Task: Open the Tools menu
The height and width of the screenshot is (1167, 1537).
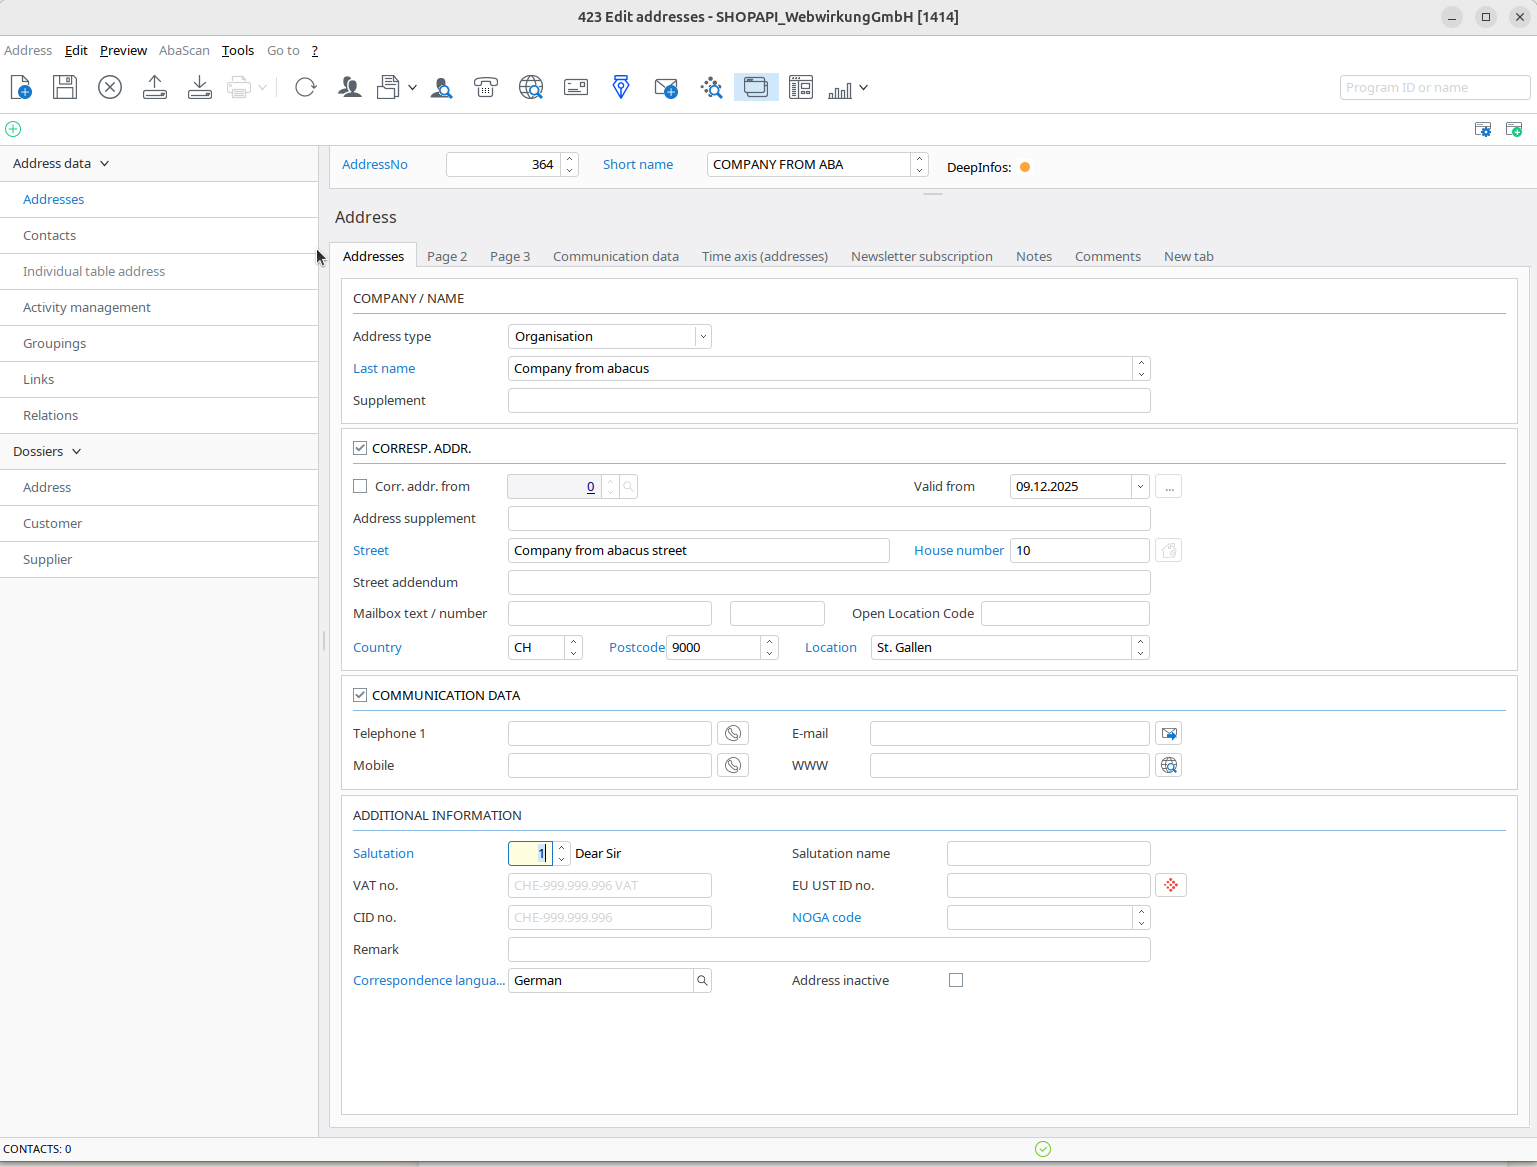Action: pos(238,51)
